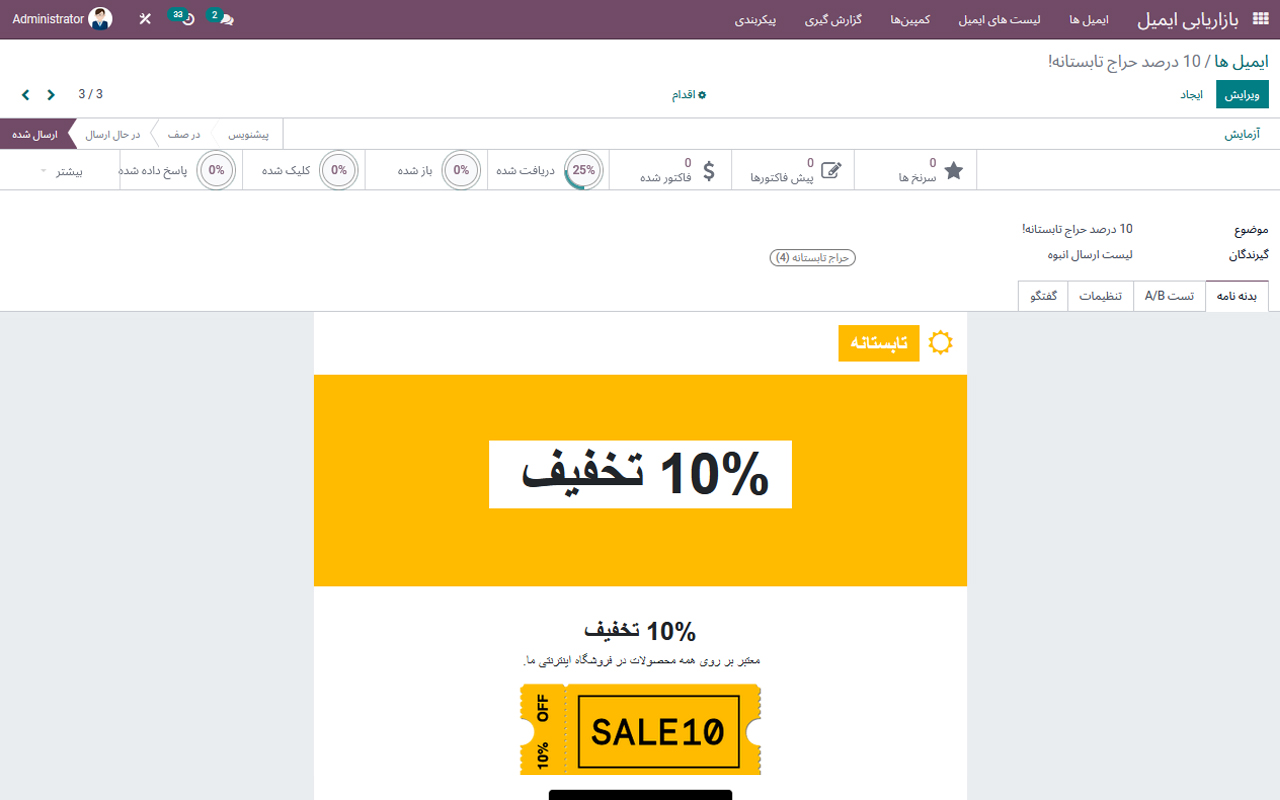Click the developer tools wrench icon

tap(144, 18)
